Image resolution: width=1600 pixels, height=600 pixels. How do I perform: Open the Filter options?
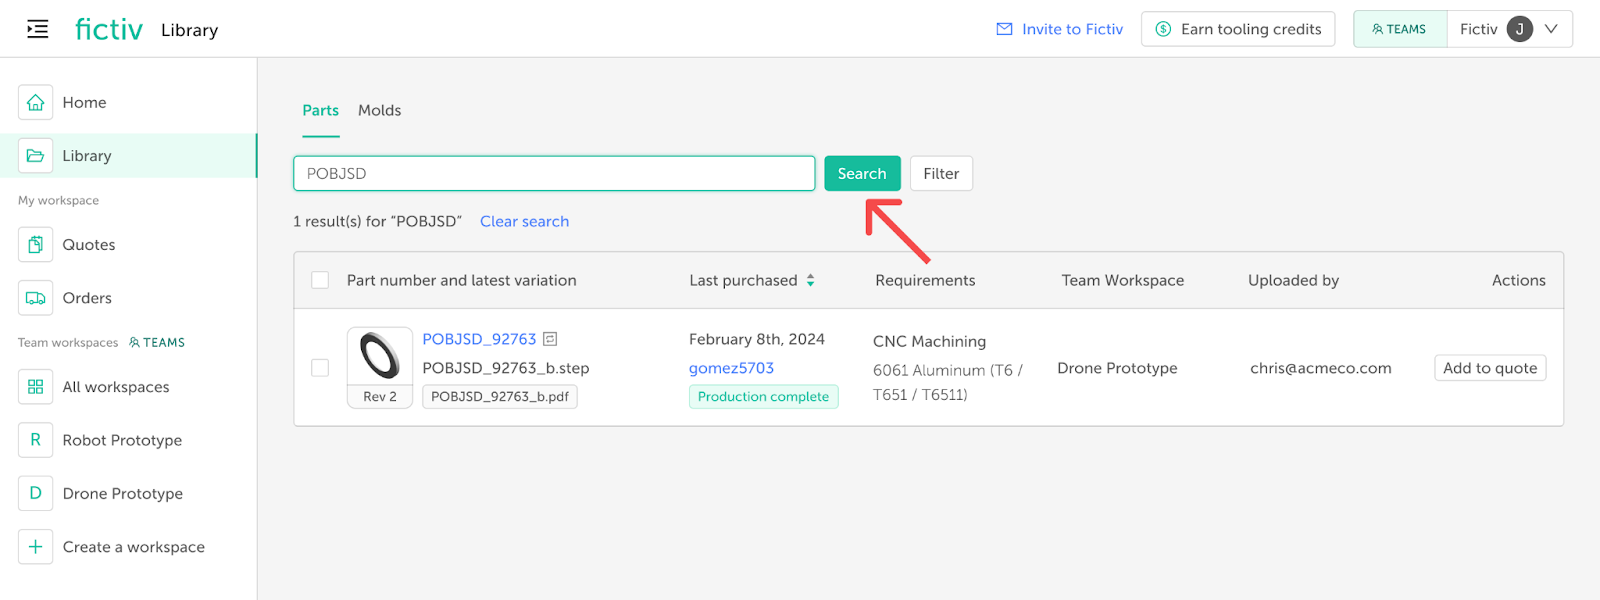click(940, 173)
